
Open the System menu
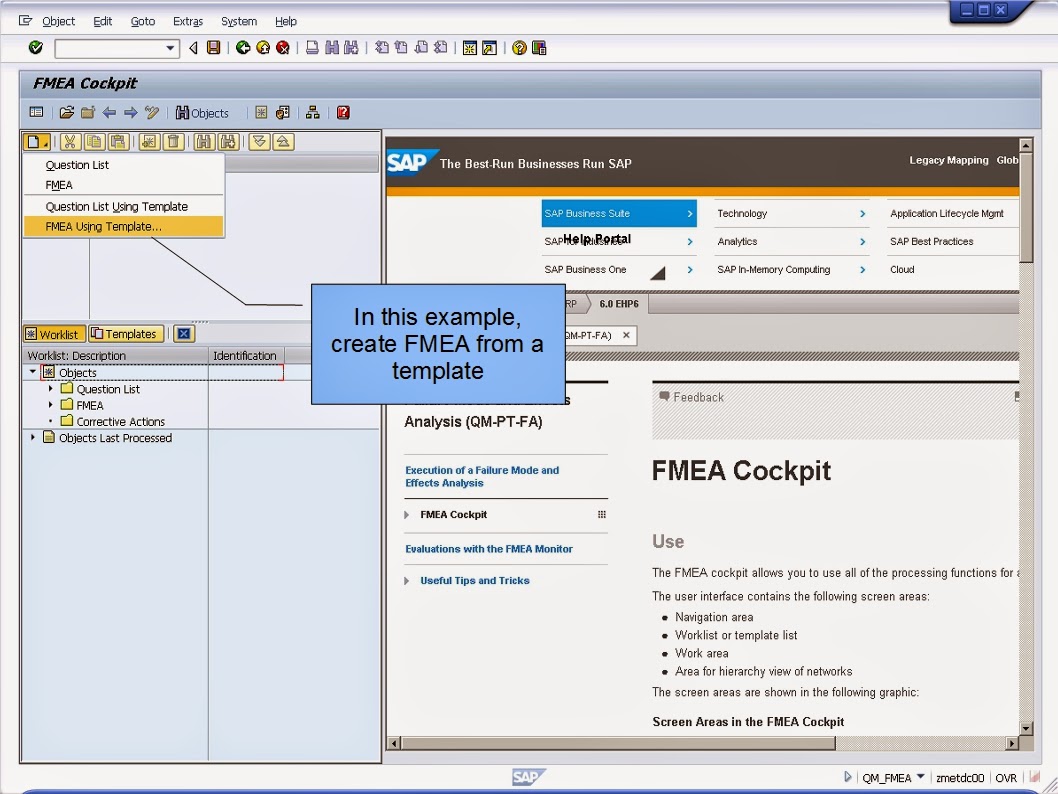[239, 21]
